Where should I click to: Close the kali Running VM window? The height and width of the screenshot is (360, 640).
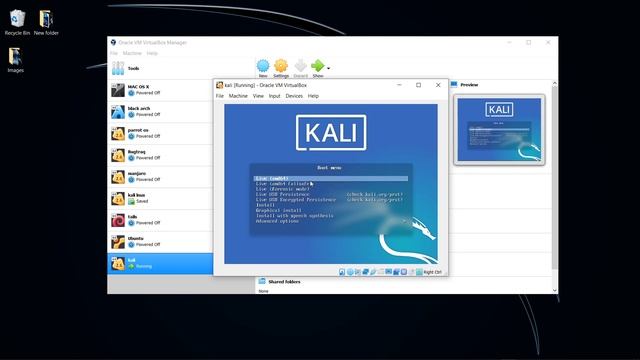[x=438, y=85]
